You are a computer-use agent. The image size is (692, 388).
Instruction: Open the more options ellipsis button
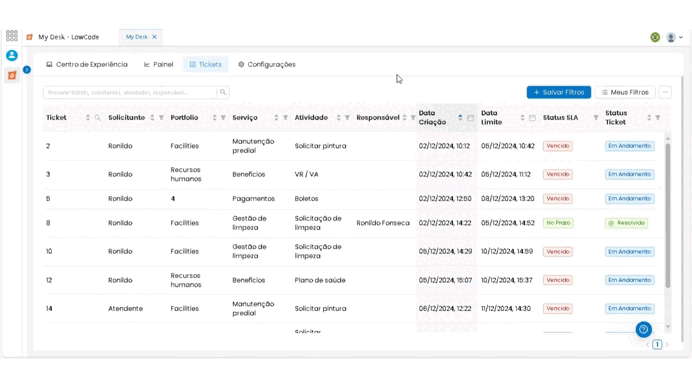[665, 92]
